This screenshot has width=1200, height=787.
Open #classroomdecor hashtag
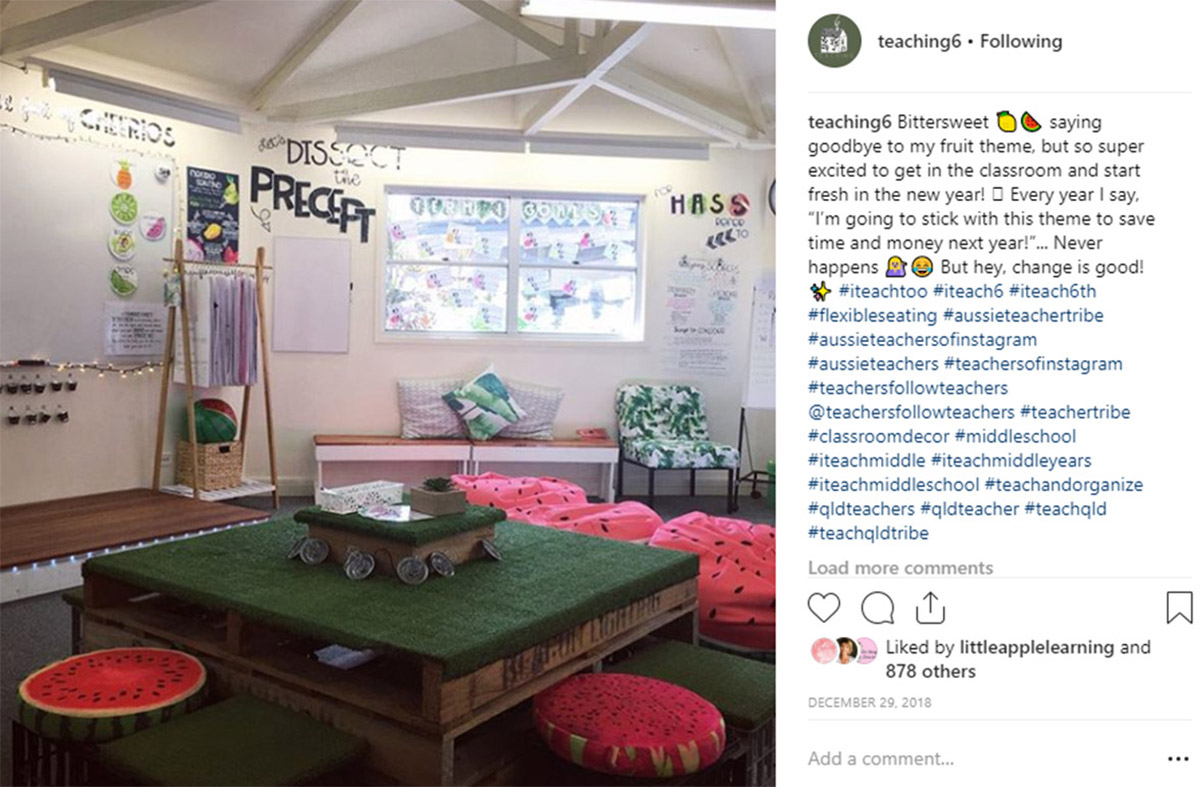coord(879,436)
